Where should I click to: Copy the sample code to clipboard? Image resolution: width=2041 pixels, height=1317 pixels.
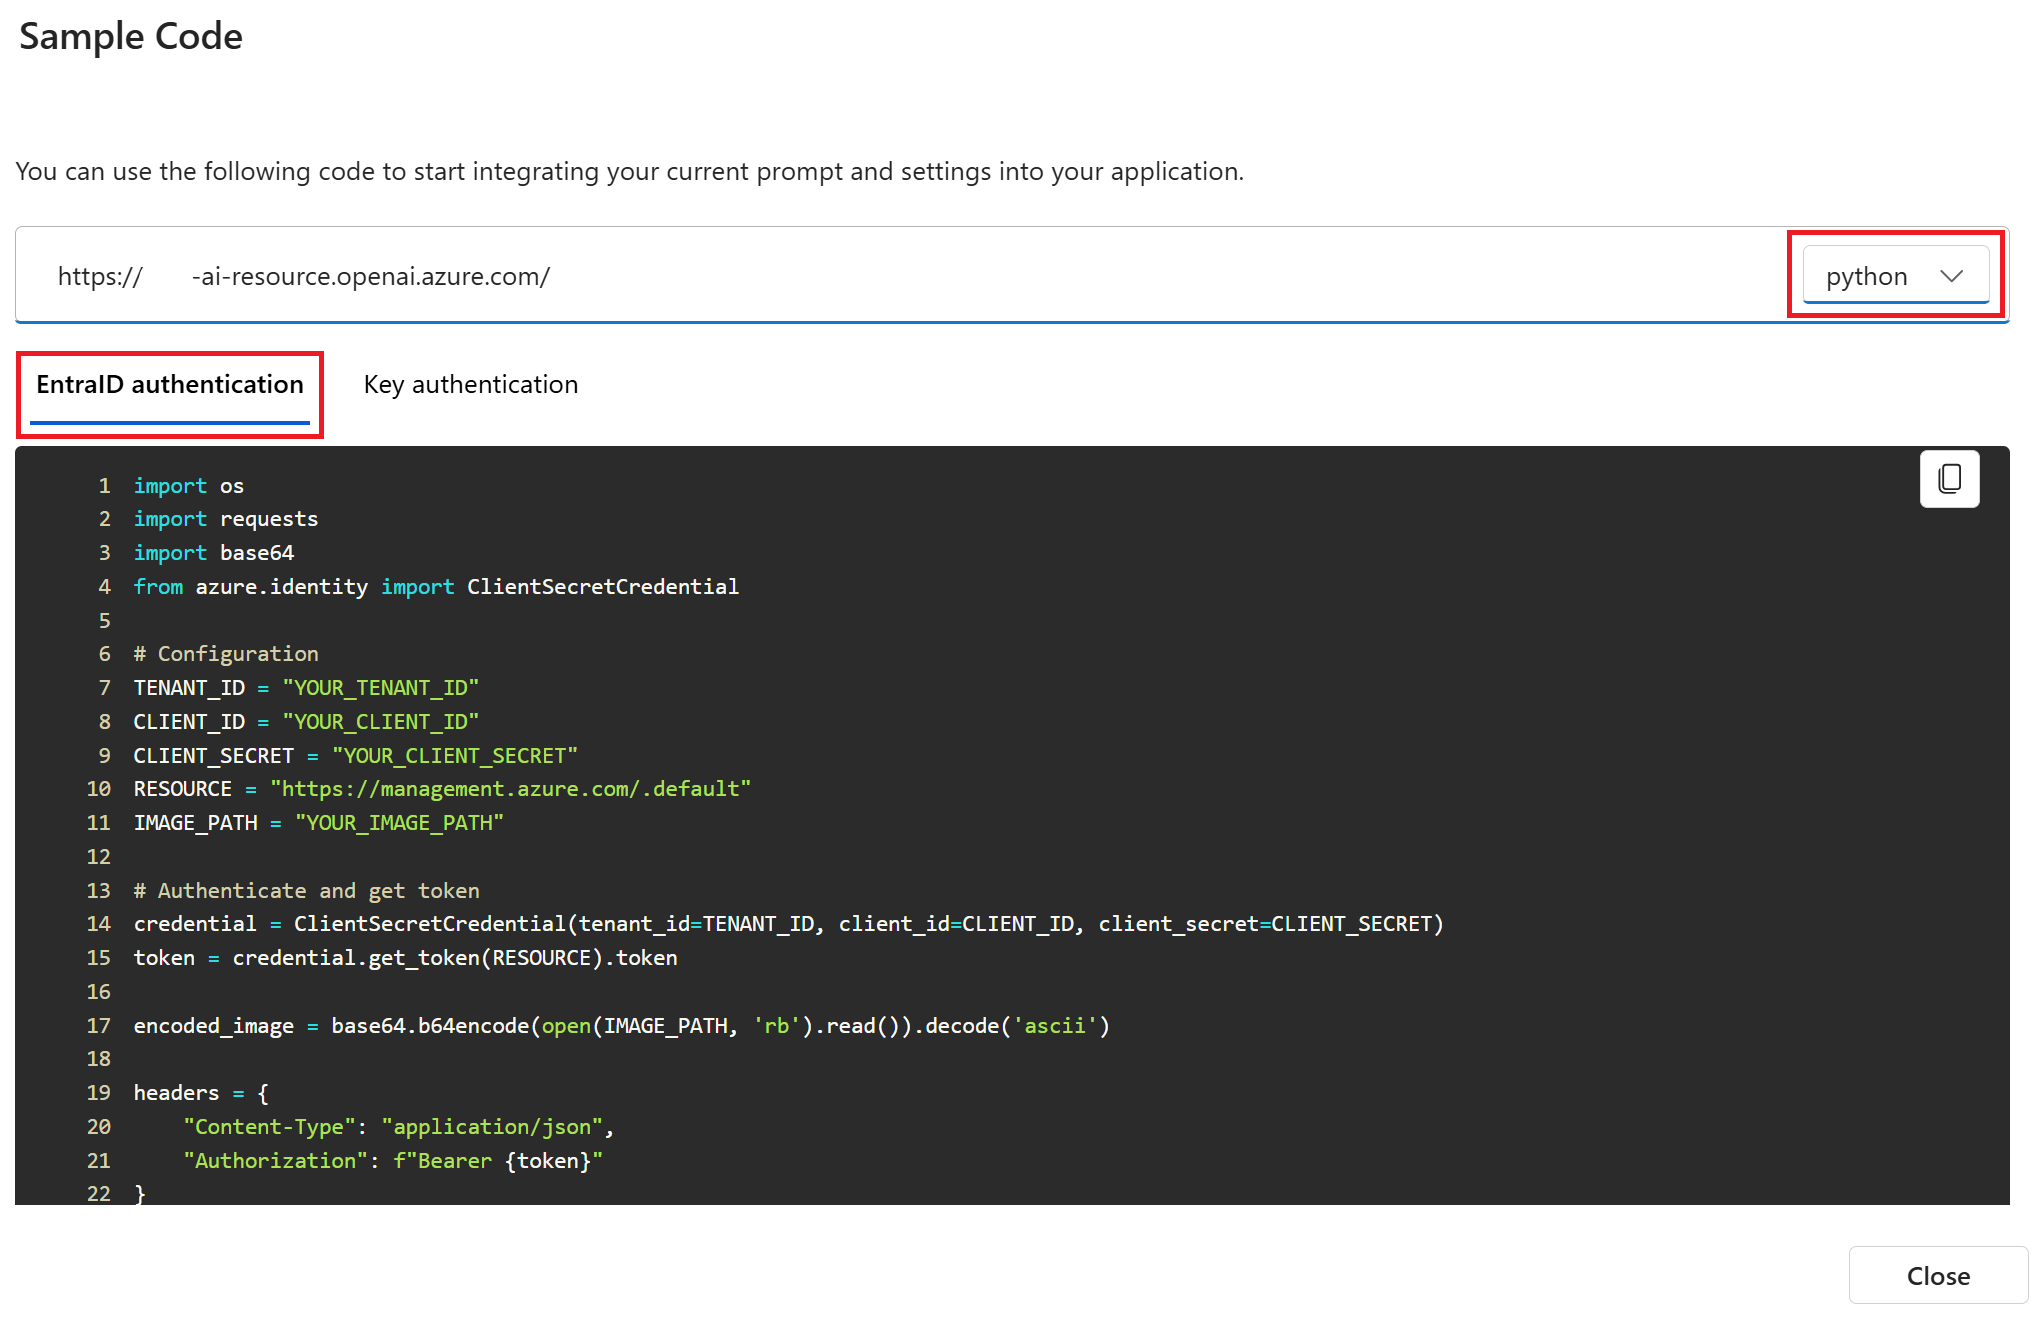coord(1949,479)
